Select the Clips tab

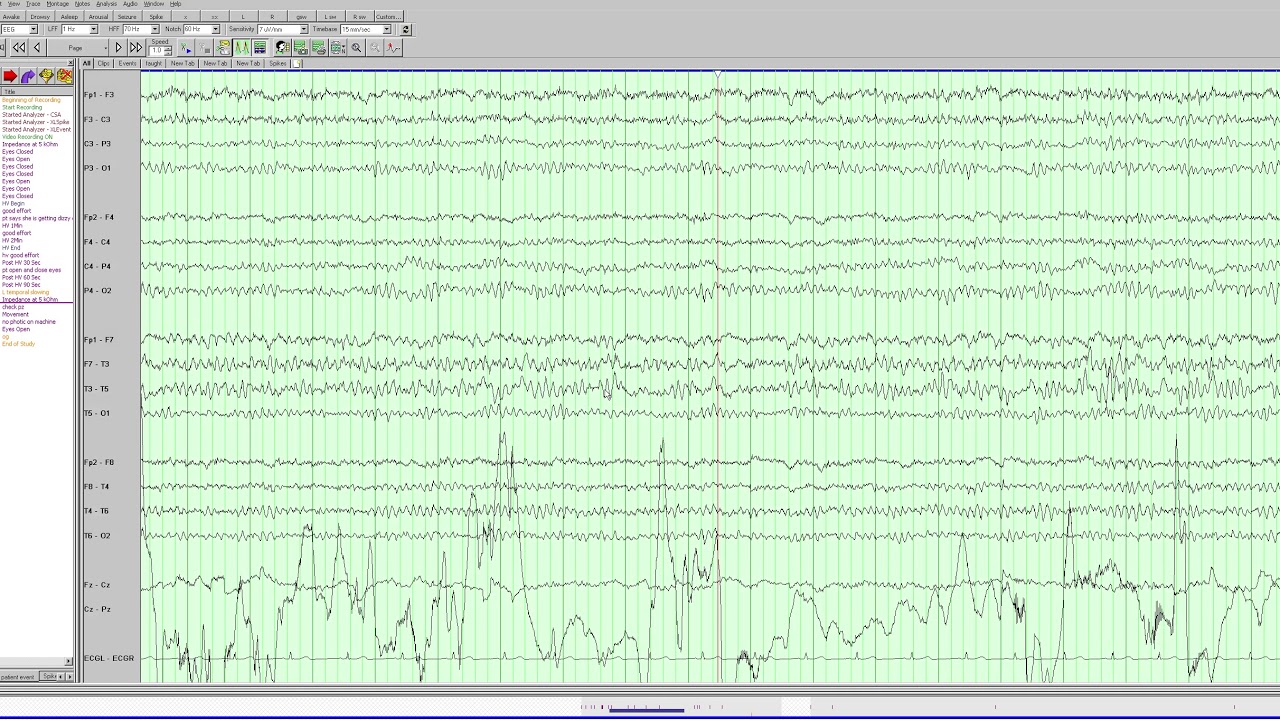coord(104,63)
